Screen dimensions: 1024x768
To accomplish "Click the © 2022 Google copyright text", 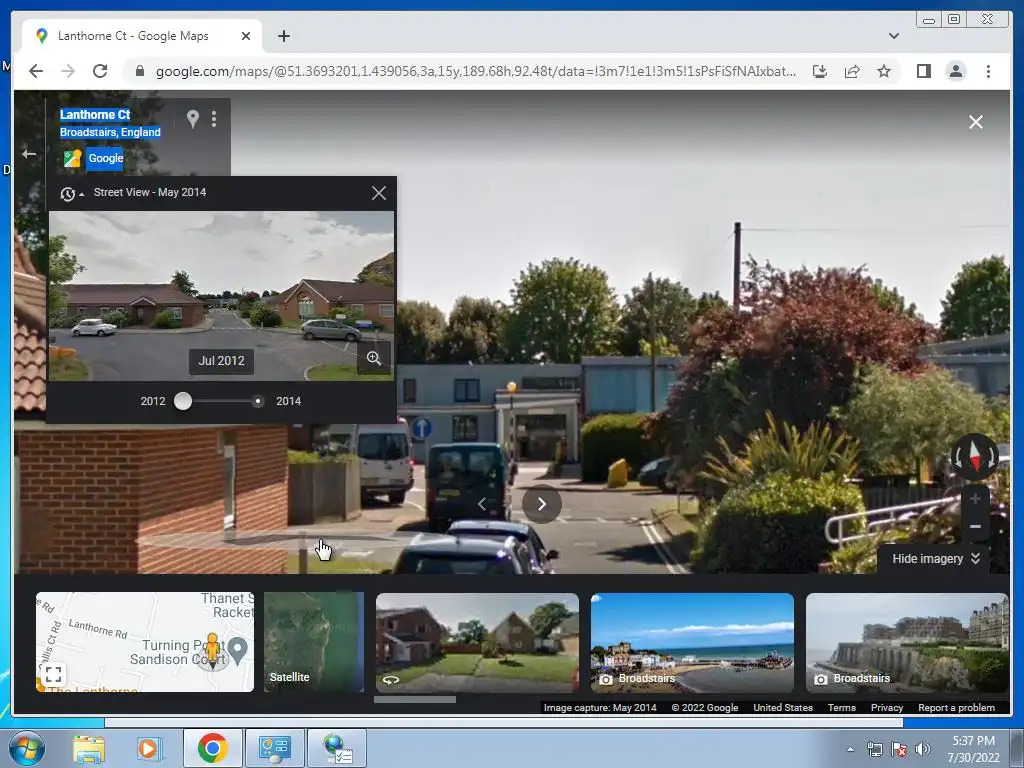I will [705, 707].
